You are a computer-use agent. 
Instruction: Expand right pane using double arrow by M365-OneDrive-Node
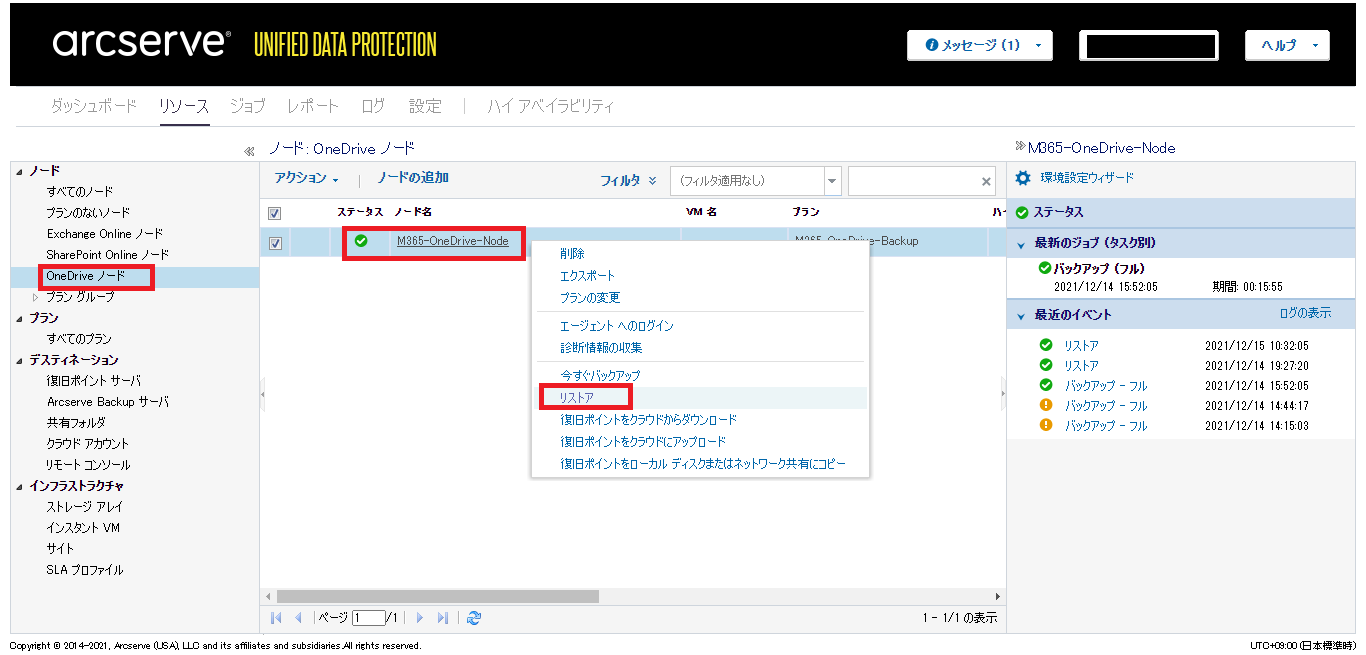(x=1020, y=146)
